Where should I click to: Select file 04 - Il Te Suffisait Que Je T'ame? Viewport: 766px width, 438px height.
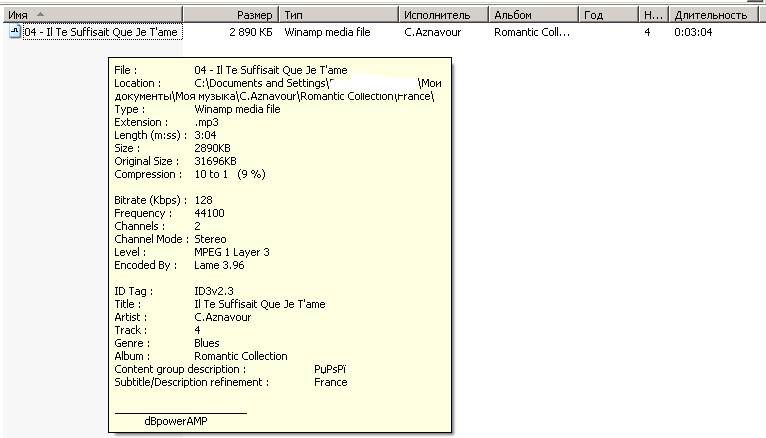[x=101, y=32]
